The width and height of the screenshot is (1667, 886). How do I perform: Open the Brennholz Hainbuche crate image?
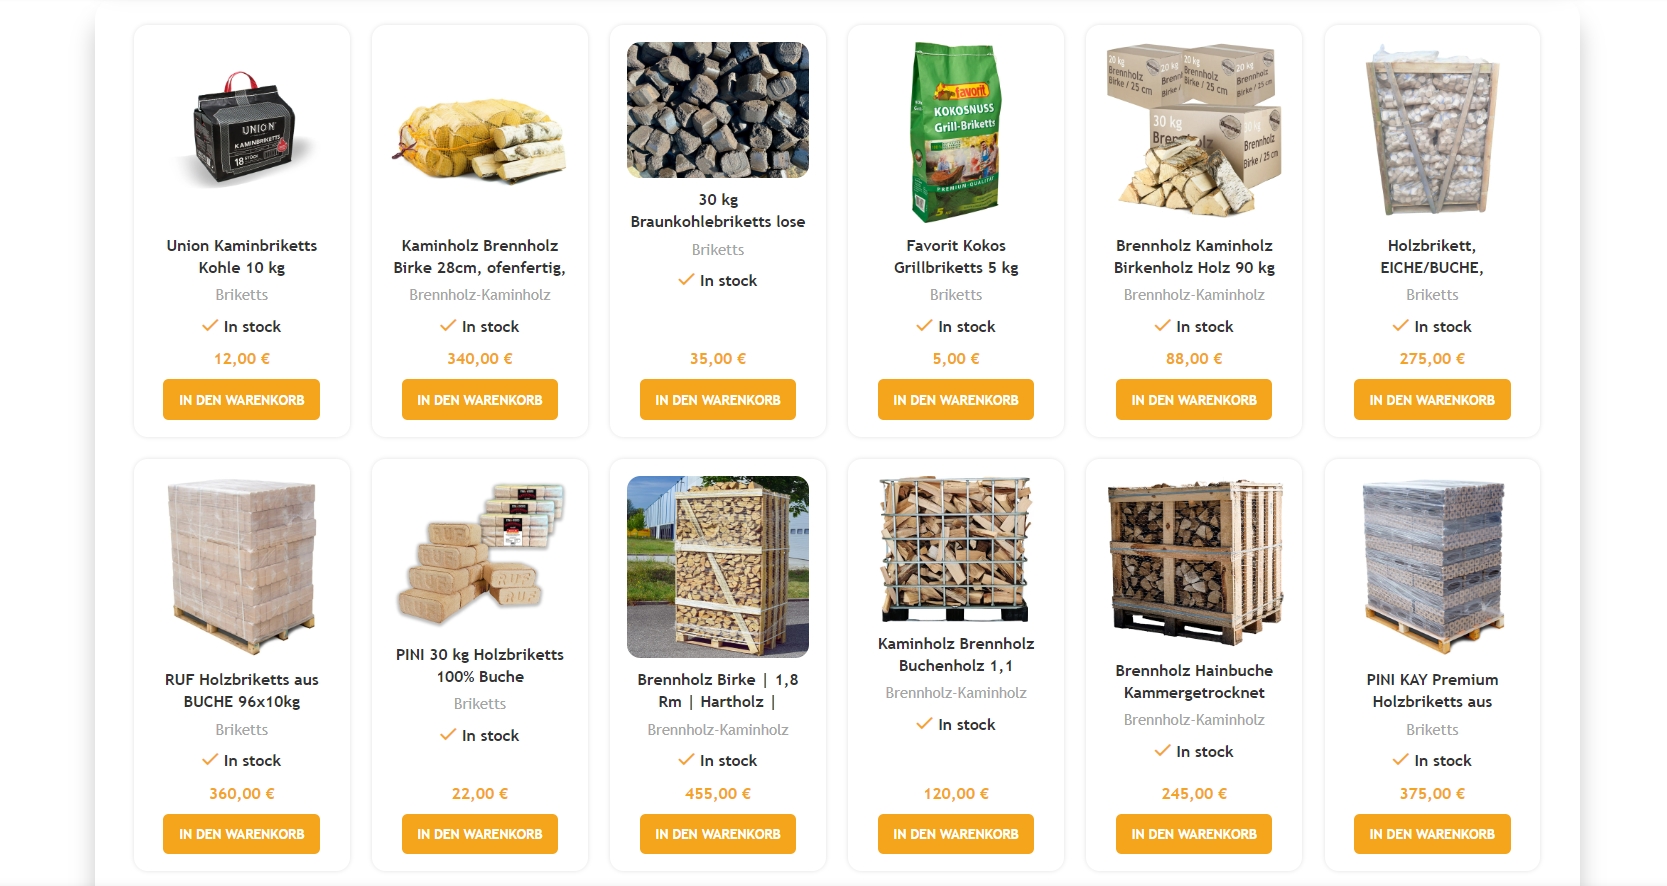pos(1194,562)
